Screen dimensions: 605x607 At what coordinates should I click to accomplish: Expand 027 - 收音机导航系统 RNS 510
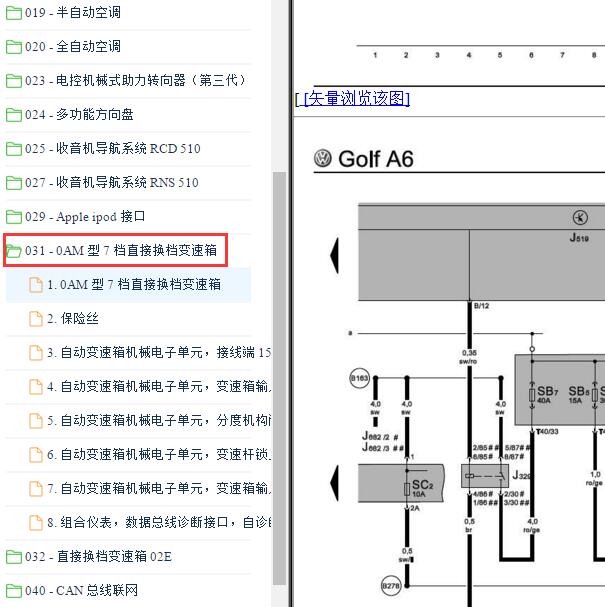tap(112, 183)
